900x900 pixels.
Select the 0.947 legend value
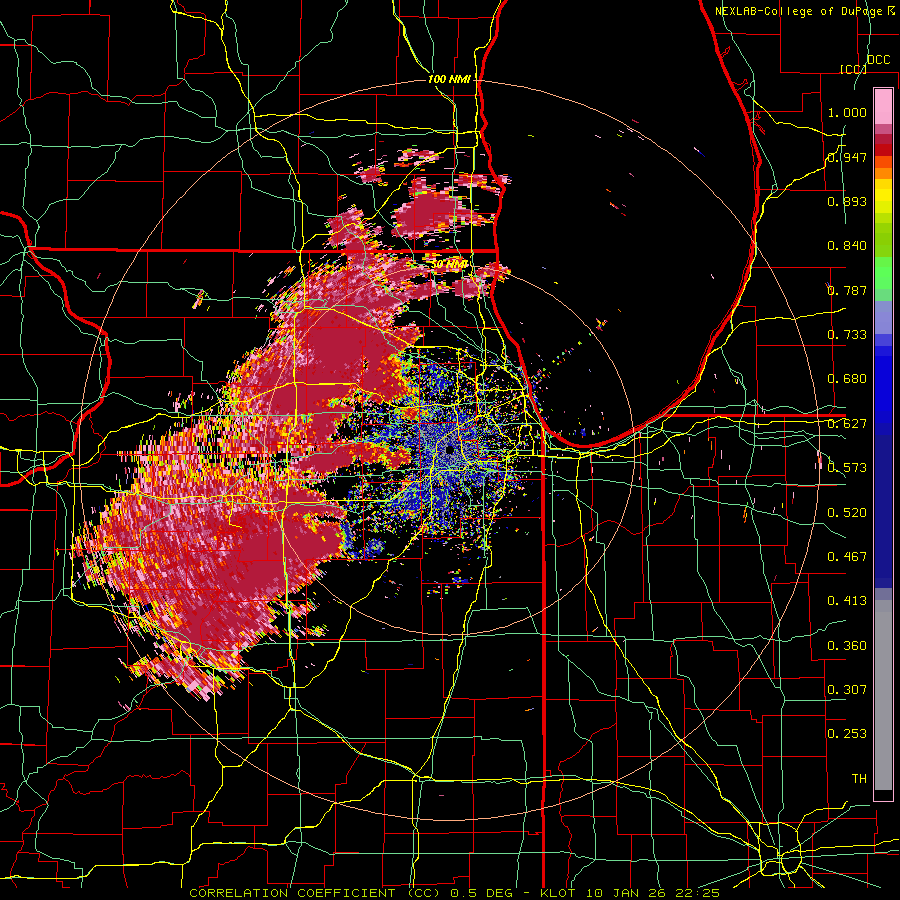point(847,157)
